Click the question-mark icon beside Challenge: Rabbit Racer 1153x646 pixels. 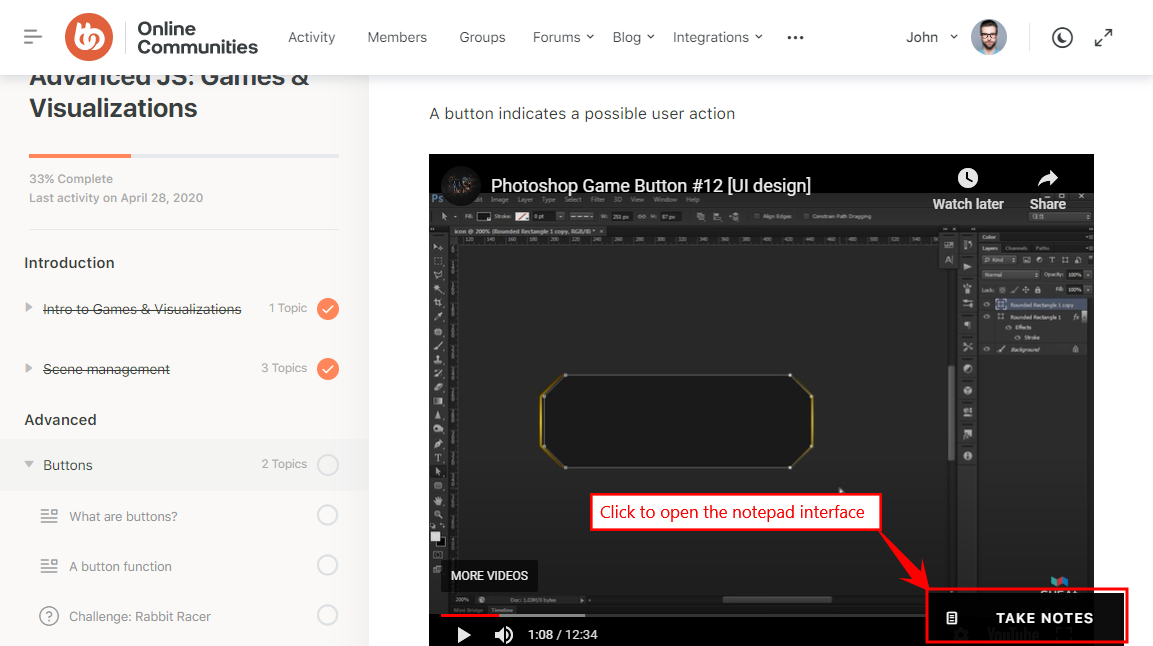(x=50, y=616)
